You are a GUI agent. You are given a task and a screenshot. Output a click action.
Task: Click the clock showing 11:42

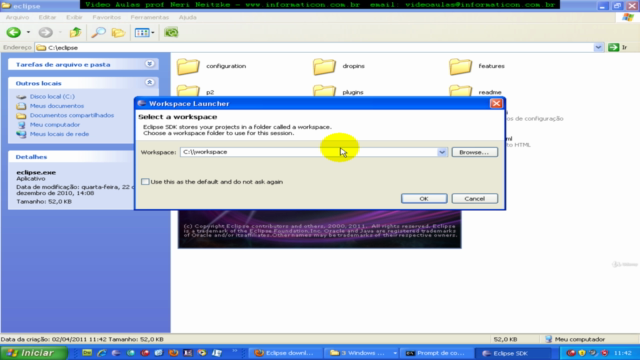pos(622,353)
